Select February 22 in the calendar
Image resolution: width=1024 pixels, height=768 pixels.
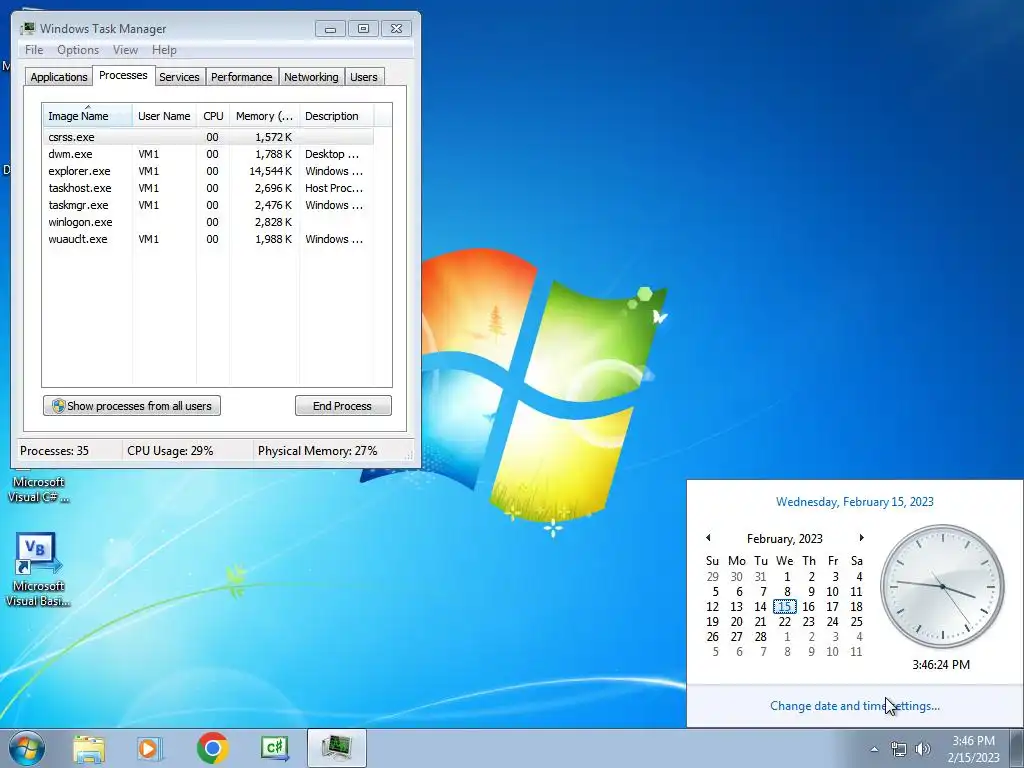coord(785,622)
